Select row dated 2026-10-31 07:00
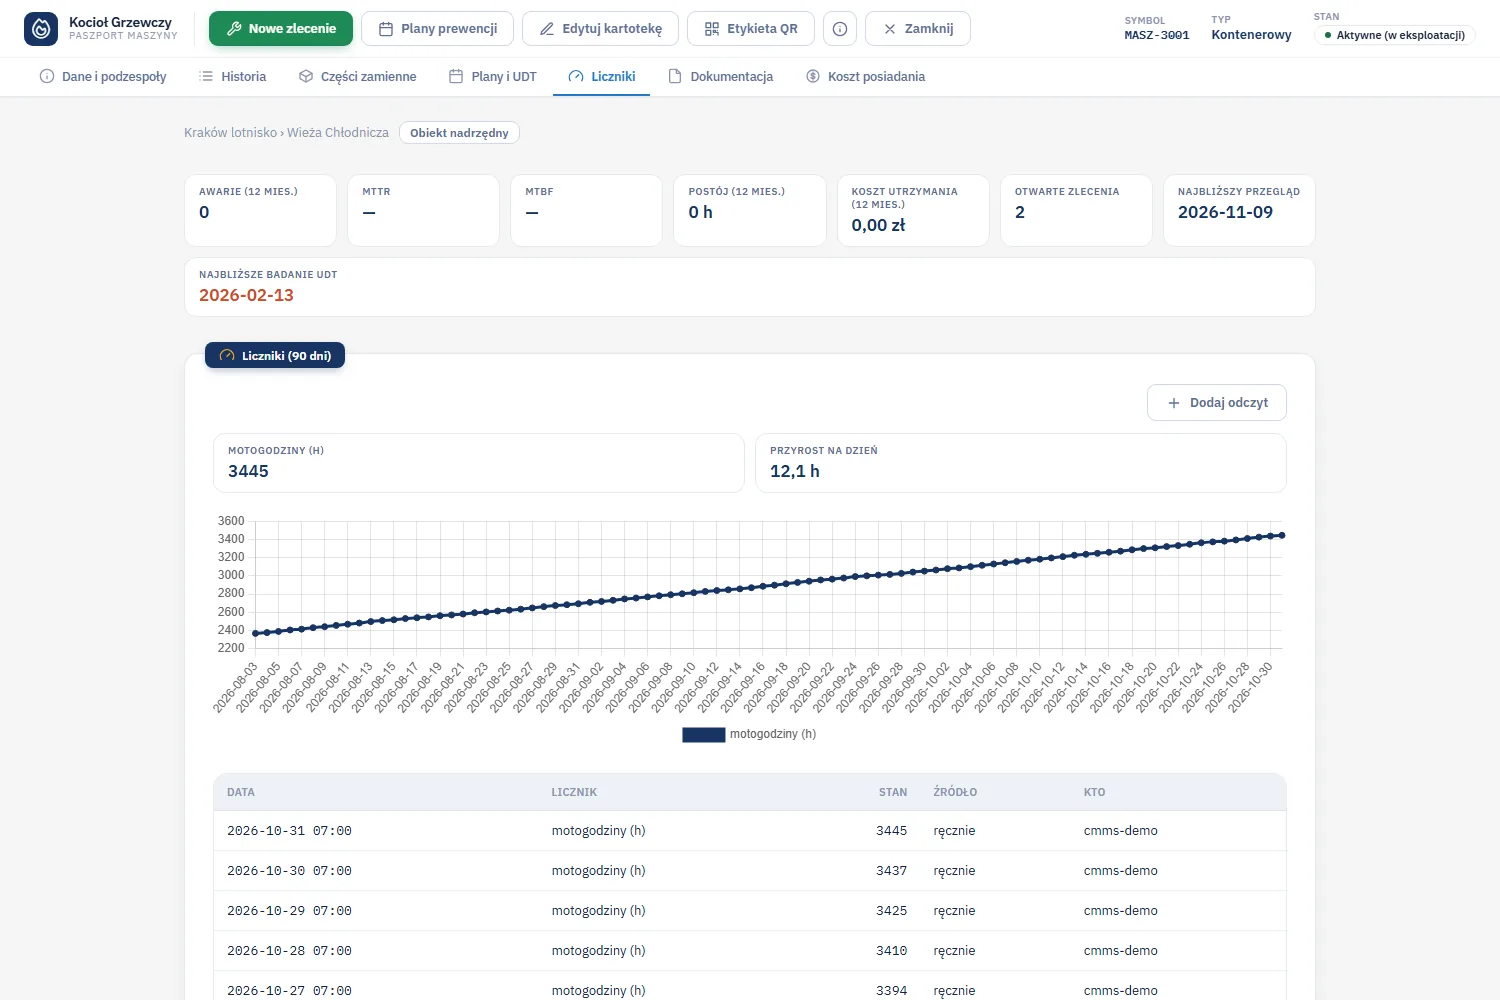The width and height of the screenshot is (1500, 1000). 750,831
